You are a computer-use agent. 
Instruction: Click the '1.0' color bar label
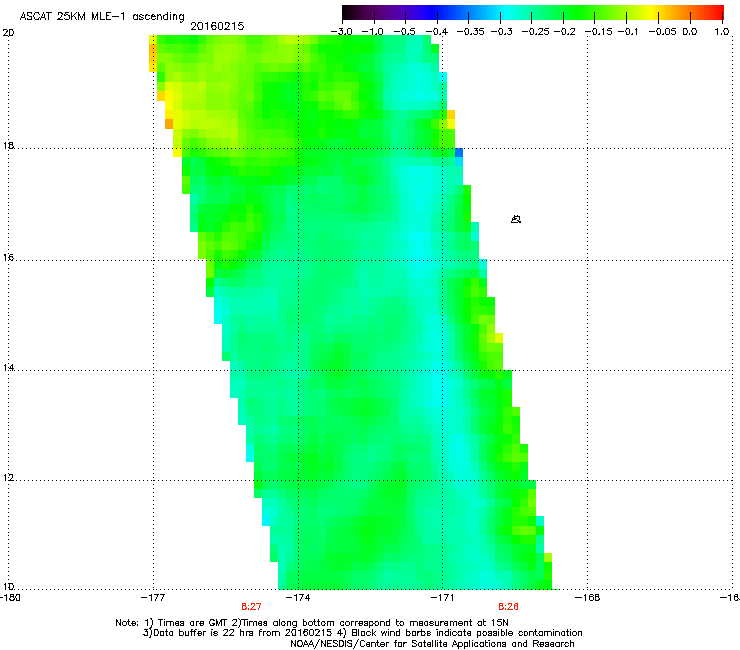[x=722, y=32]
